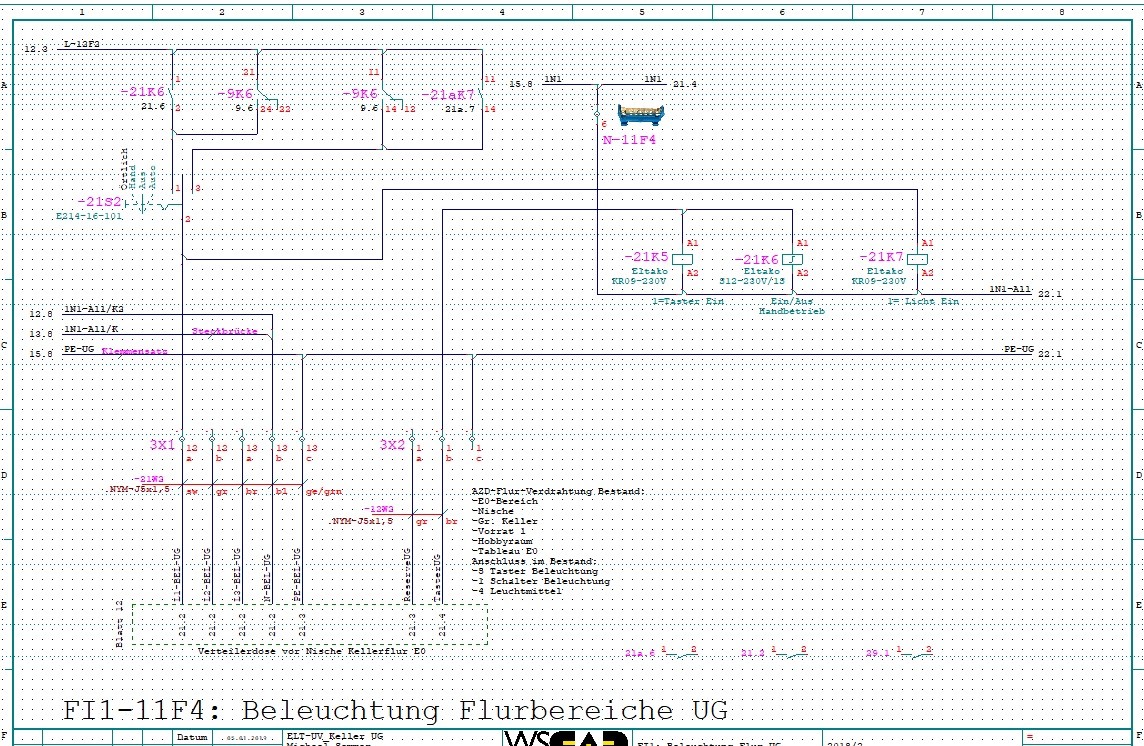The height and width of the screenshot is (746, 1144).
Task: Select the '1= Licht Ein' function text
Action: [923, 301]
